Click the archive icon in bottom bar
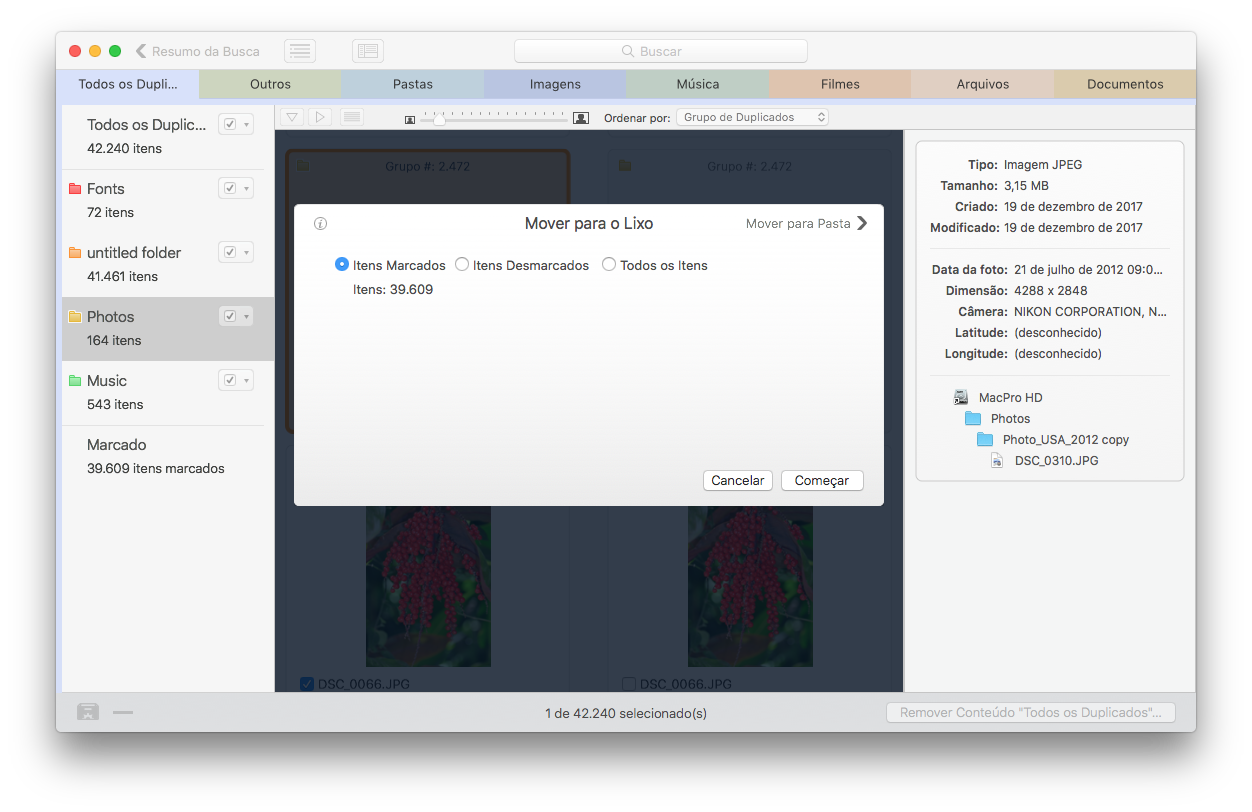1252x812 pixels. pos(88,712)
